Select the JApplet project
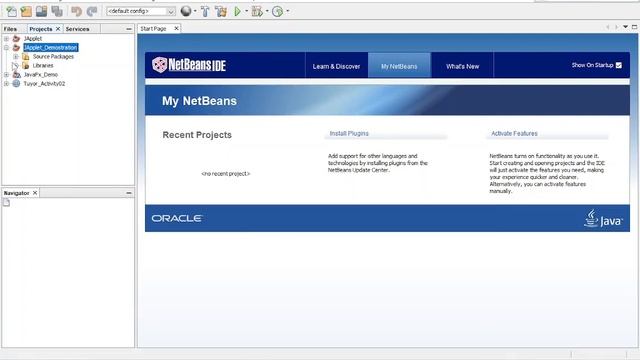Image resolution: width=640 pixels, height=360 pixels. coord(33,38)
